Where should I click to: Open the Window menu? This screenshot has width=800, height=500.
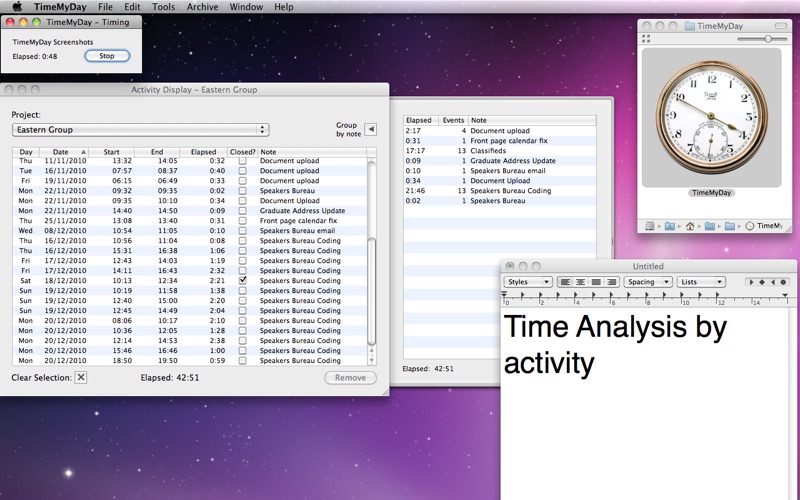click(246, 7)
